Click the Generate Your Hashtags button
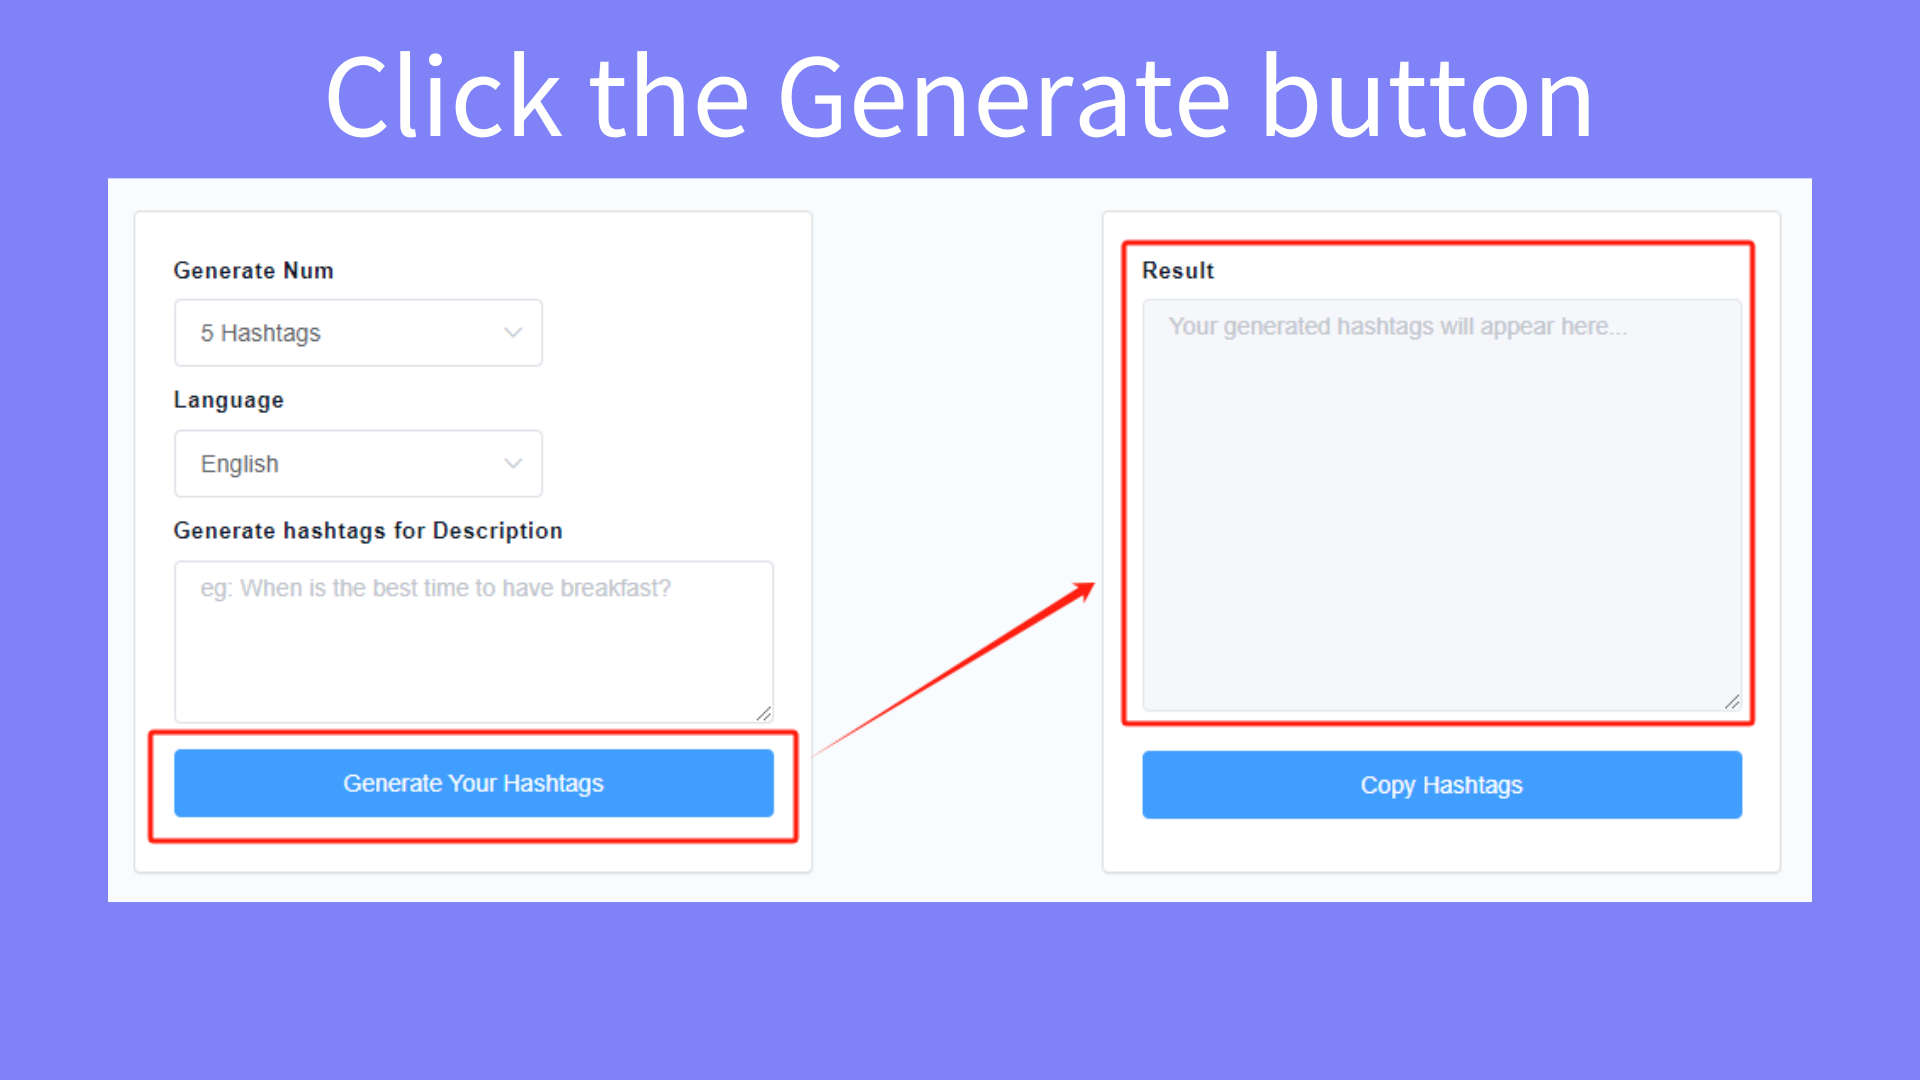 coord(473,783)
